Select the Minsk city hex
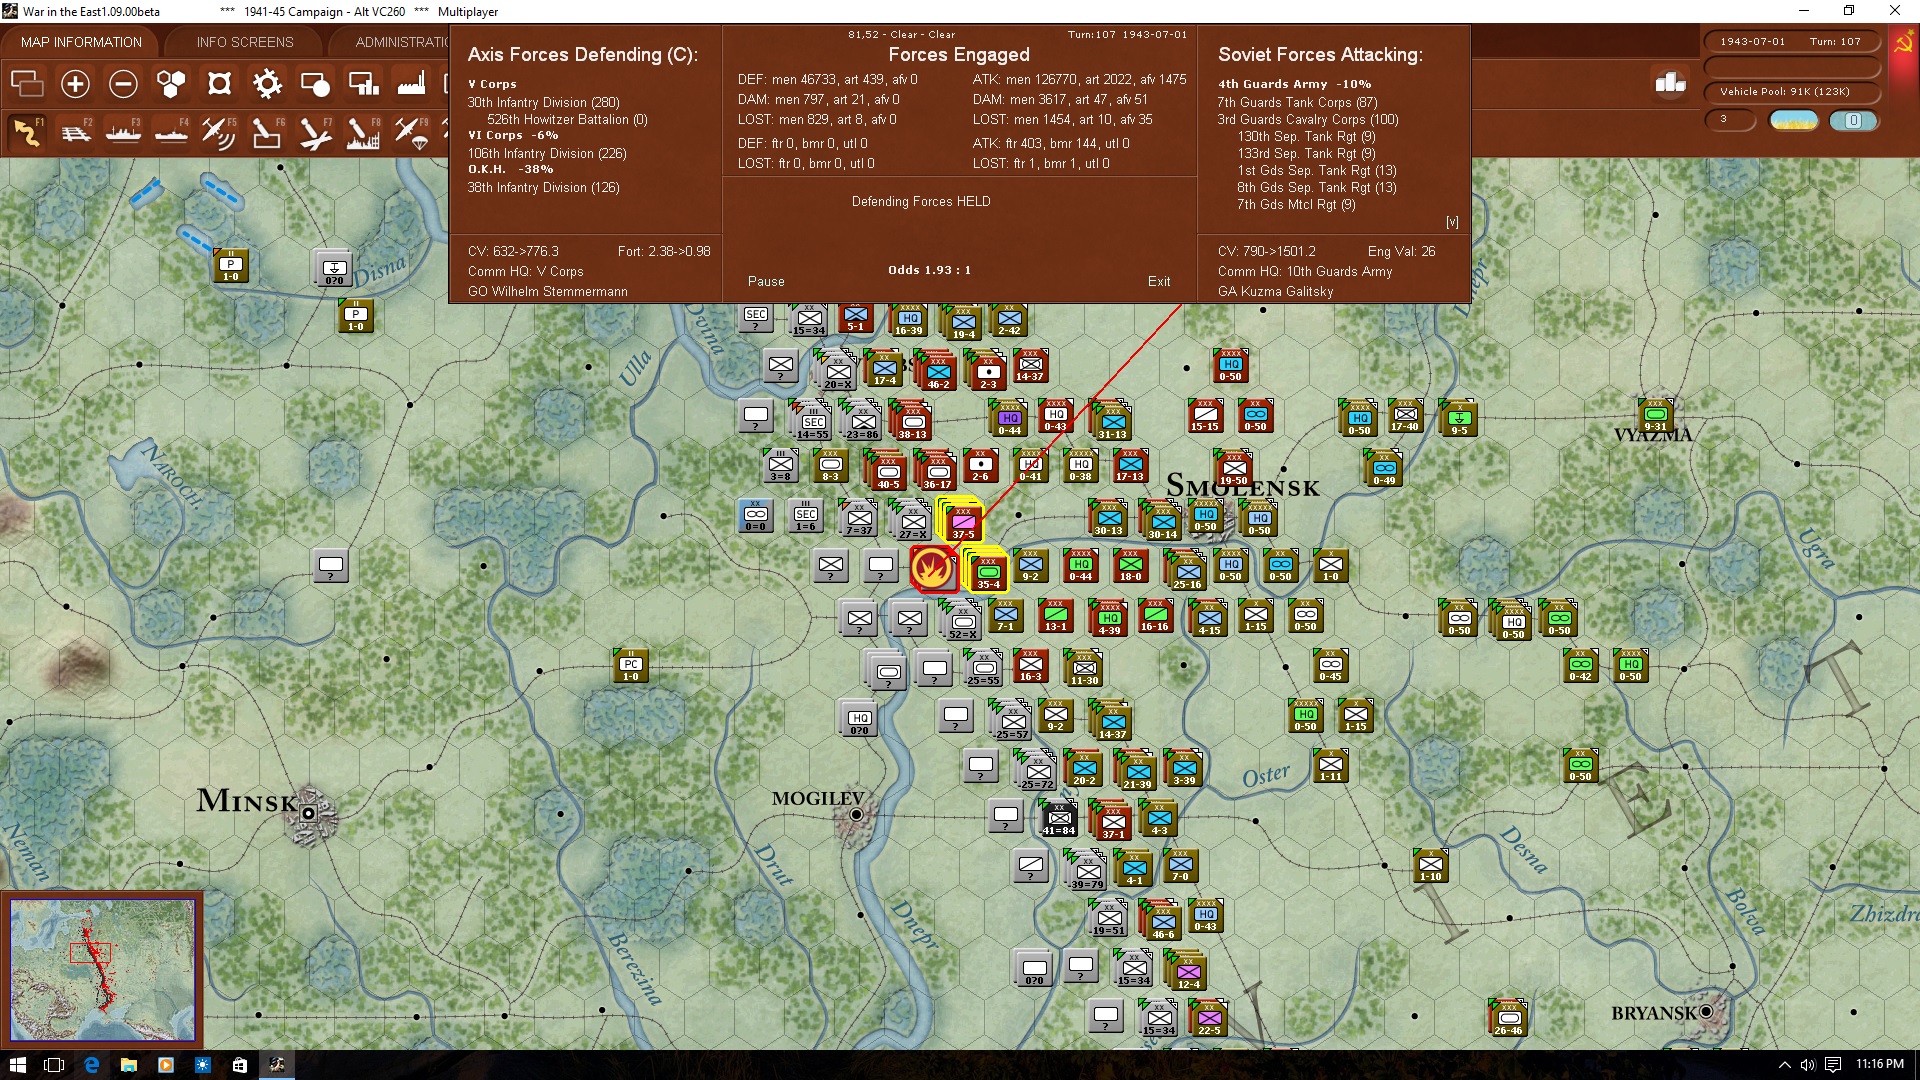This screenshot has height=1080, width=1920. click(309, 814)
